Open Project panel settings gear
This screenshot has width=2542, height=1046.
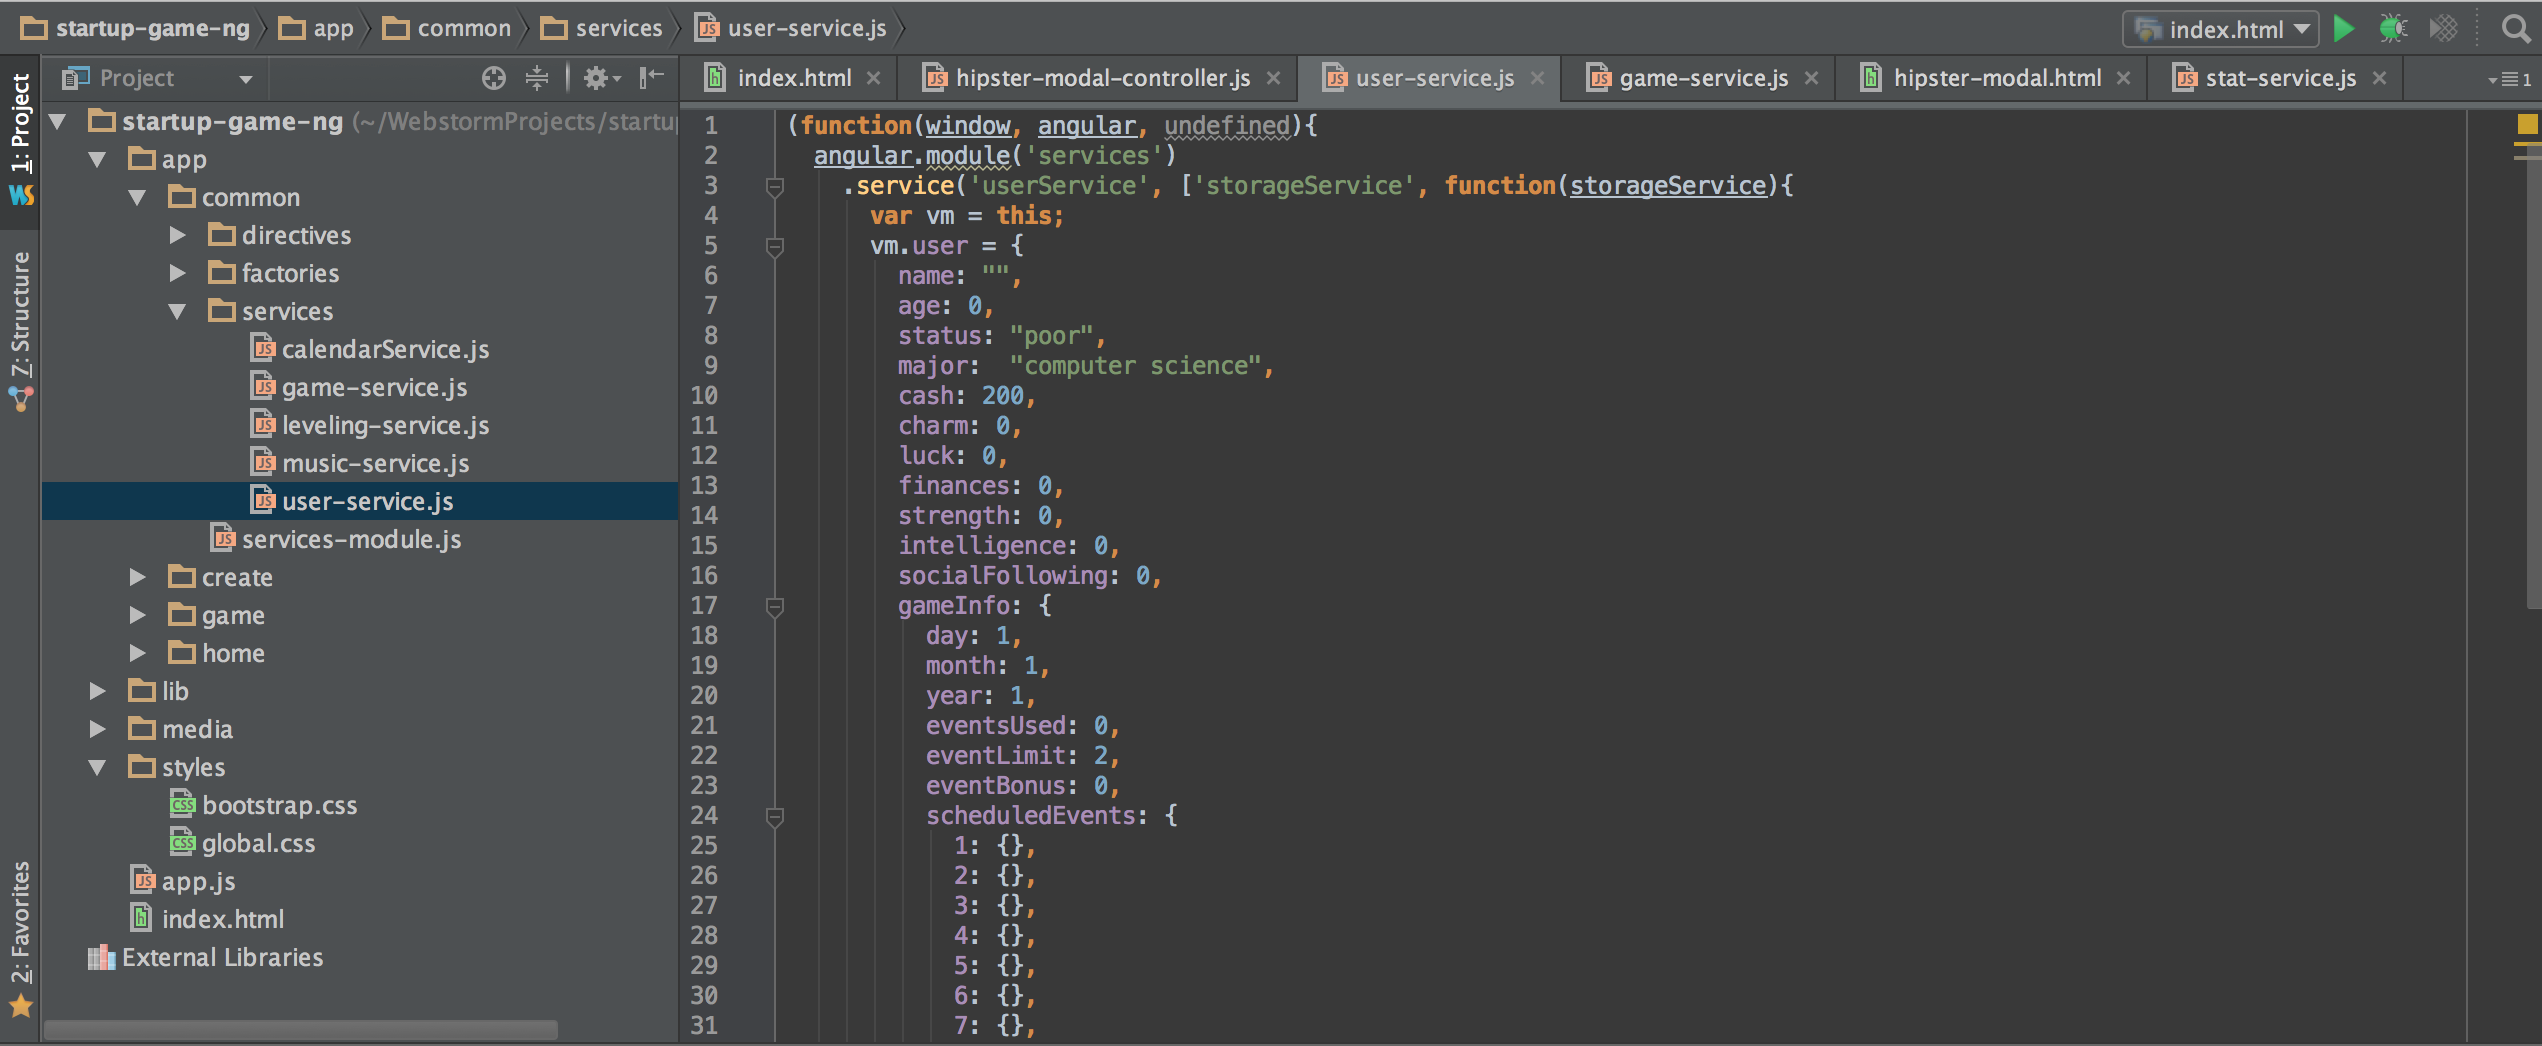pyautogui.click(x=601, y=78)
